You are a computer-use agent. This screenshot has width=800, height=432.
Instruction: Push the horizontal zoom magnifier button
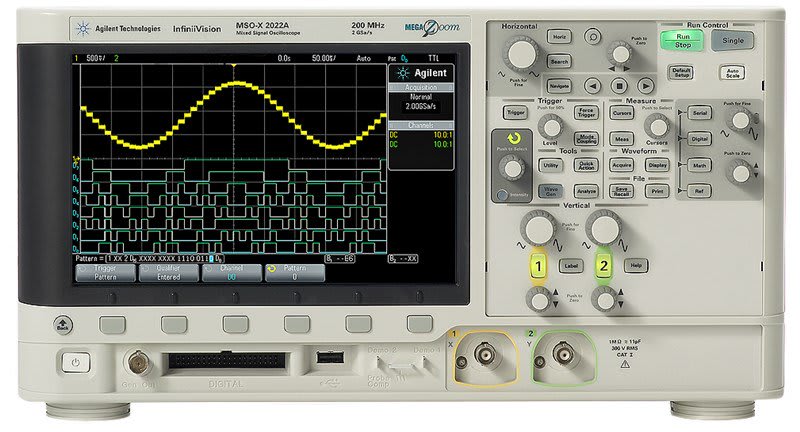(x=592, y=37)
